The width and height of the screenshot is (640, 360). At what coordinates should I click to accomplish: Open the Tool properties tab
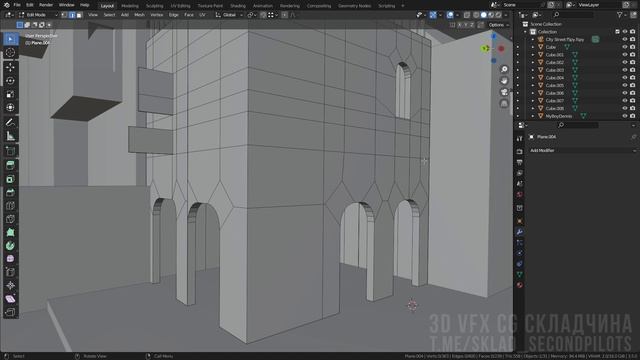(520, 139)
